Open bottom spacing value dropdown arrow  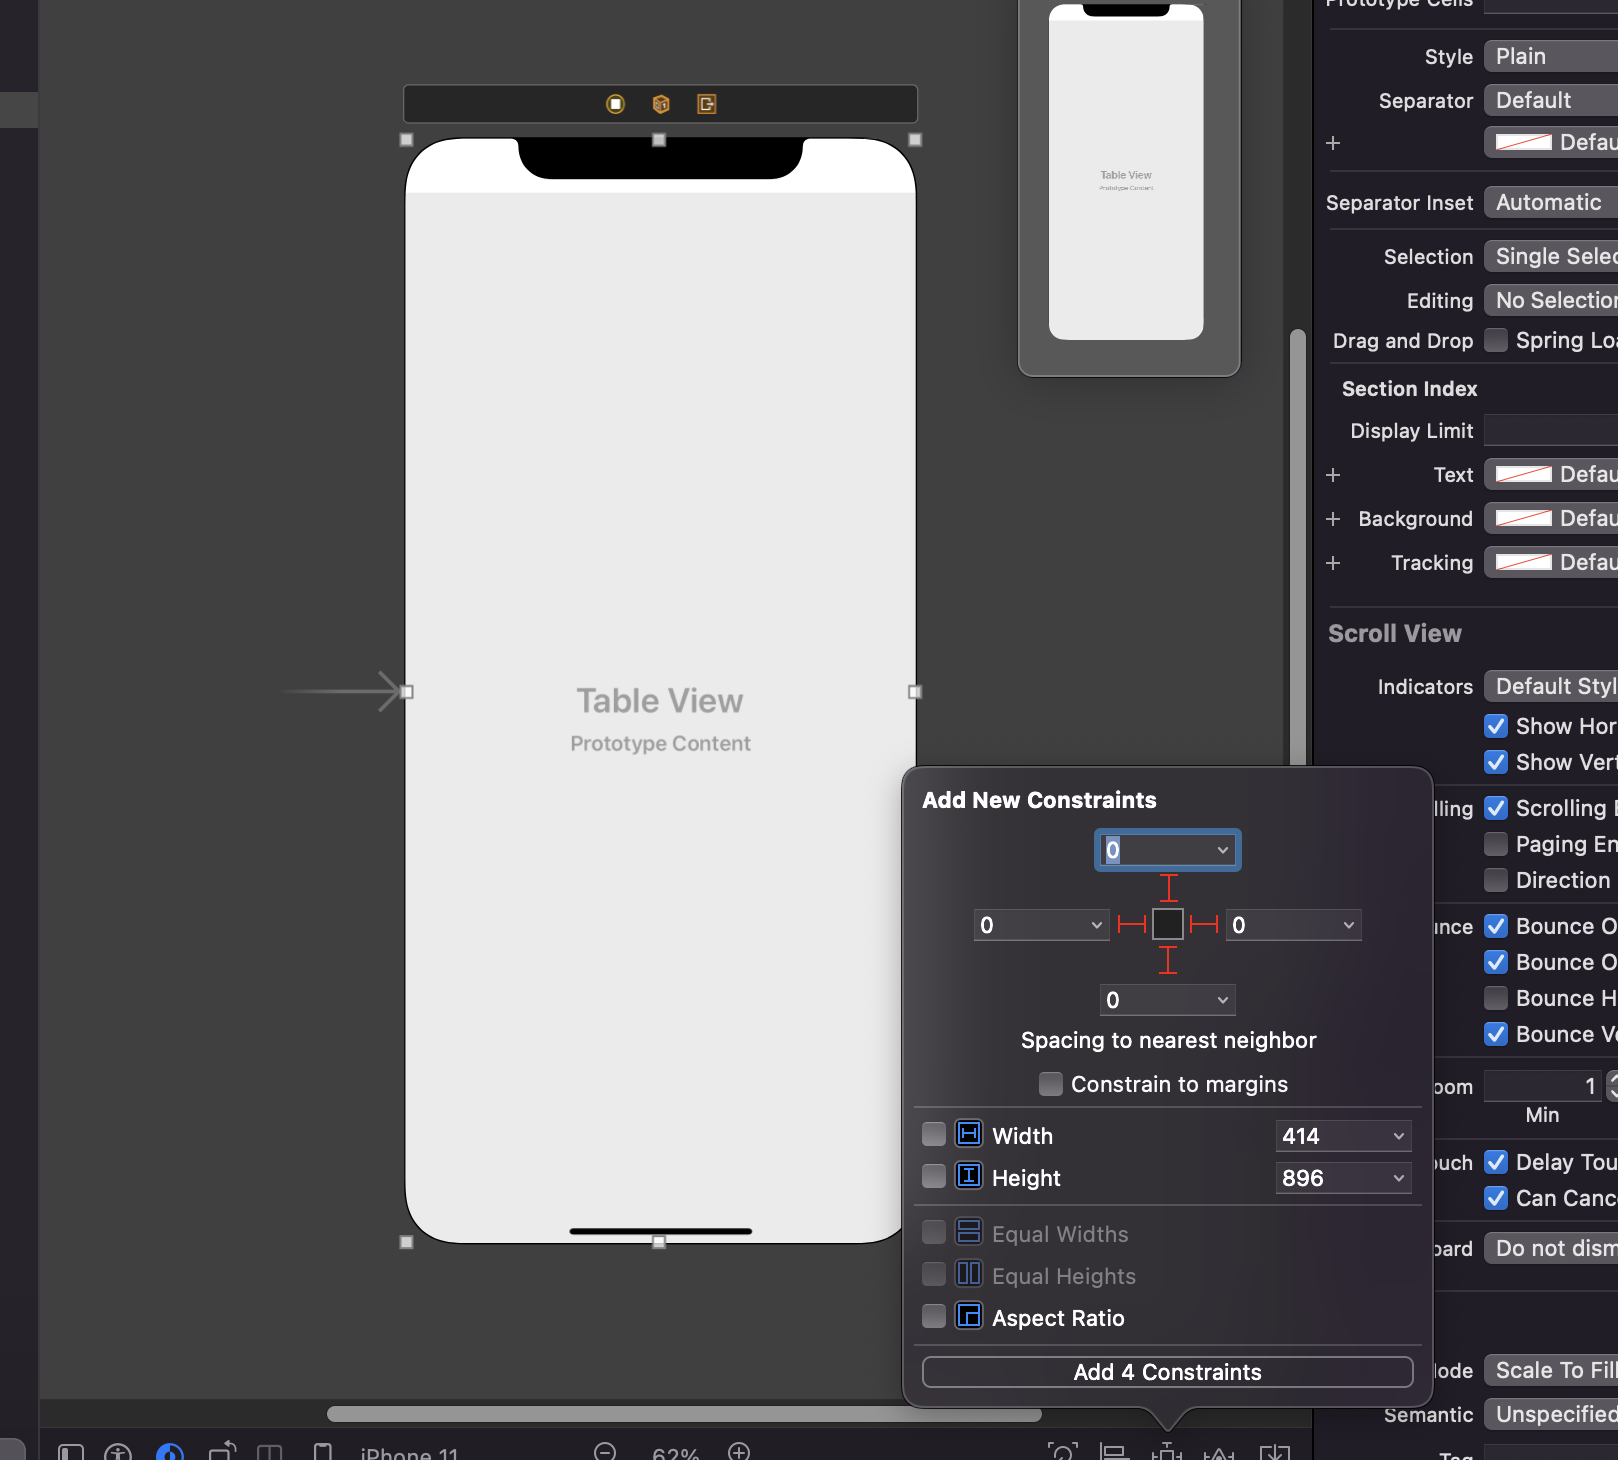[1223, 1000]
